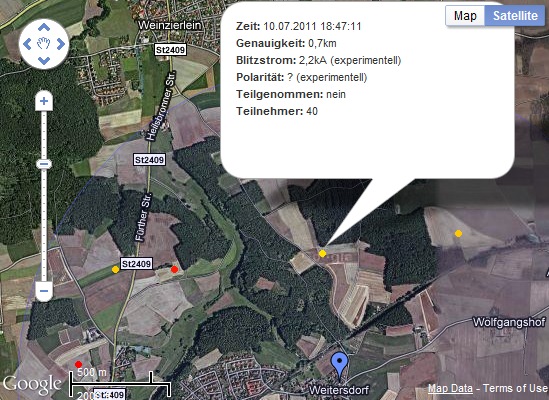Zoom in with the plus button
This screenshot has height=400, width=549.
pyautogui.click(x=44, y=101)
